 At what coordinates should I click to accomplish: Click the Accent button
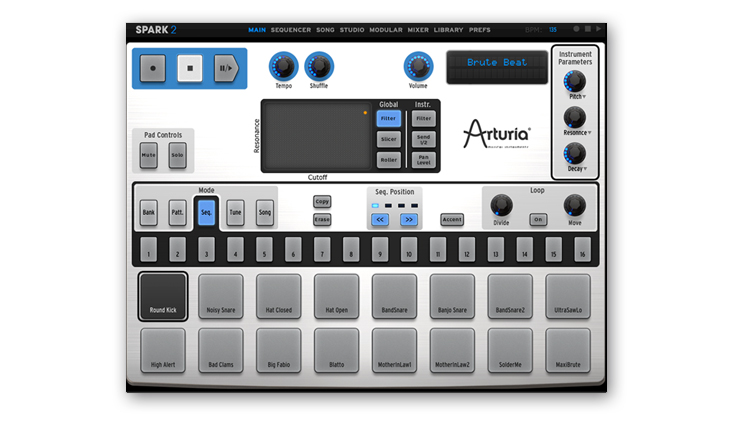click(452, 220)
